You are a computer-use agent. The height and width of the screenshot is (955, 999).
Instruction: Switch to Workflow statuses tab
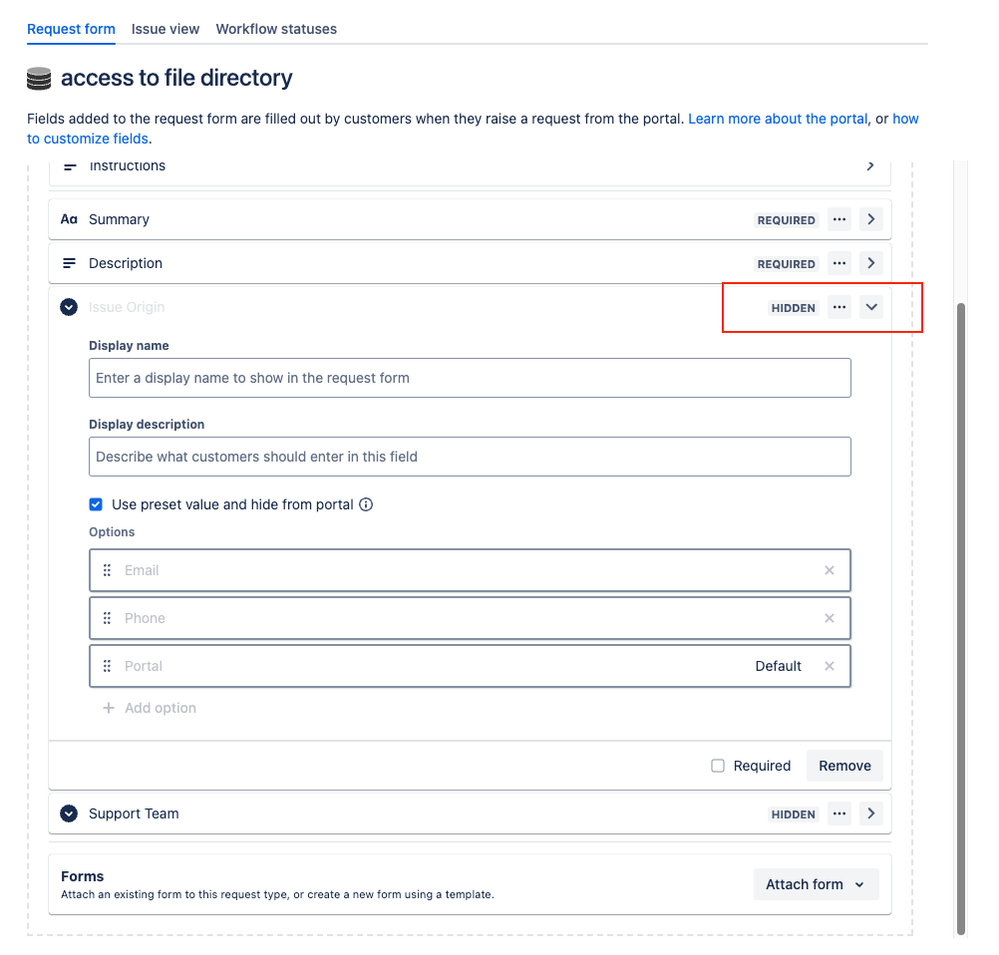(276, 29)
